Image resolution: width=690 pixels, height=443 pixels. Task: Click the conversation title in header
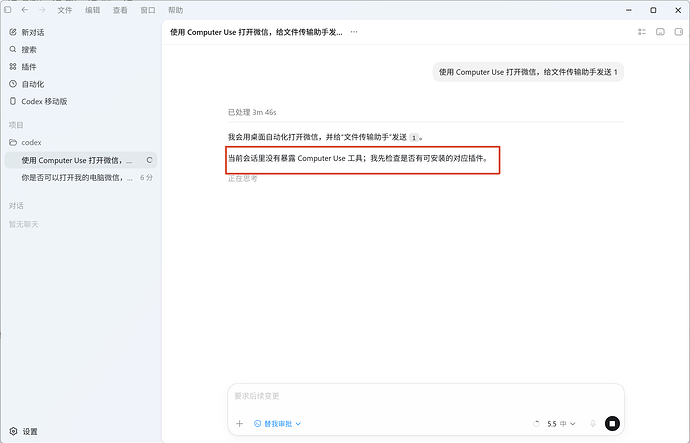[256, 32]
